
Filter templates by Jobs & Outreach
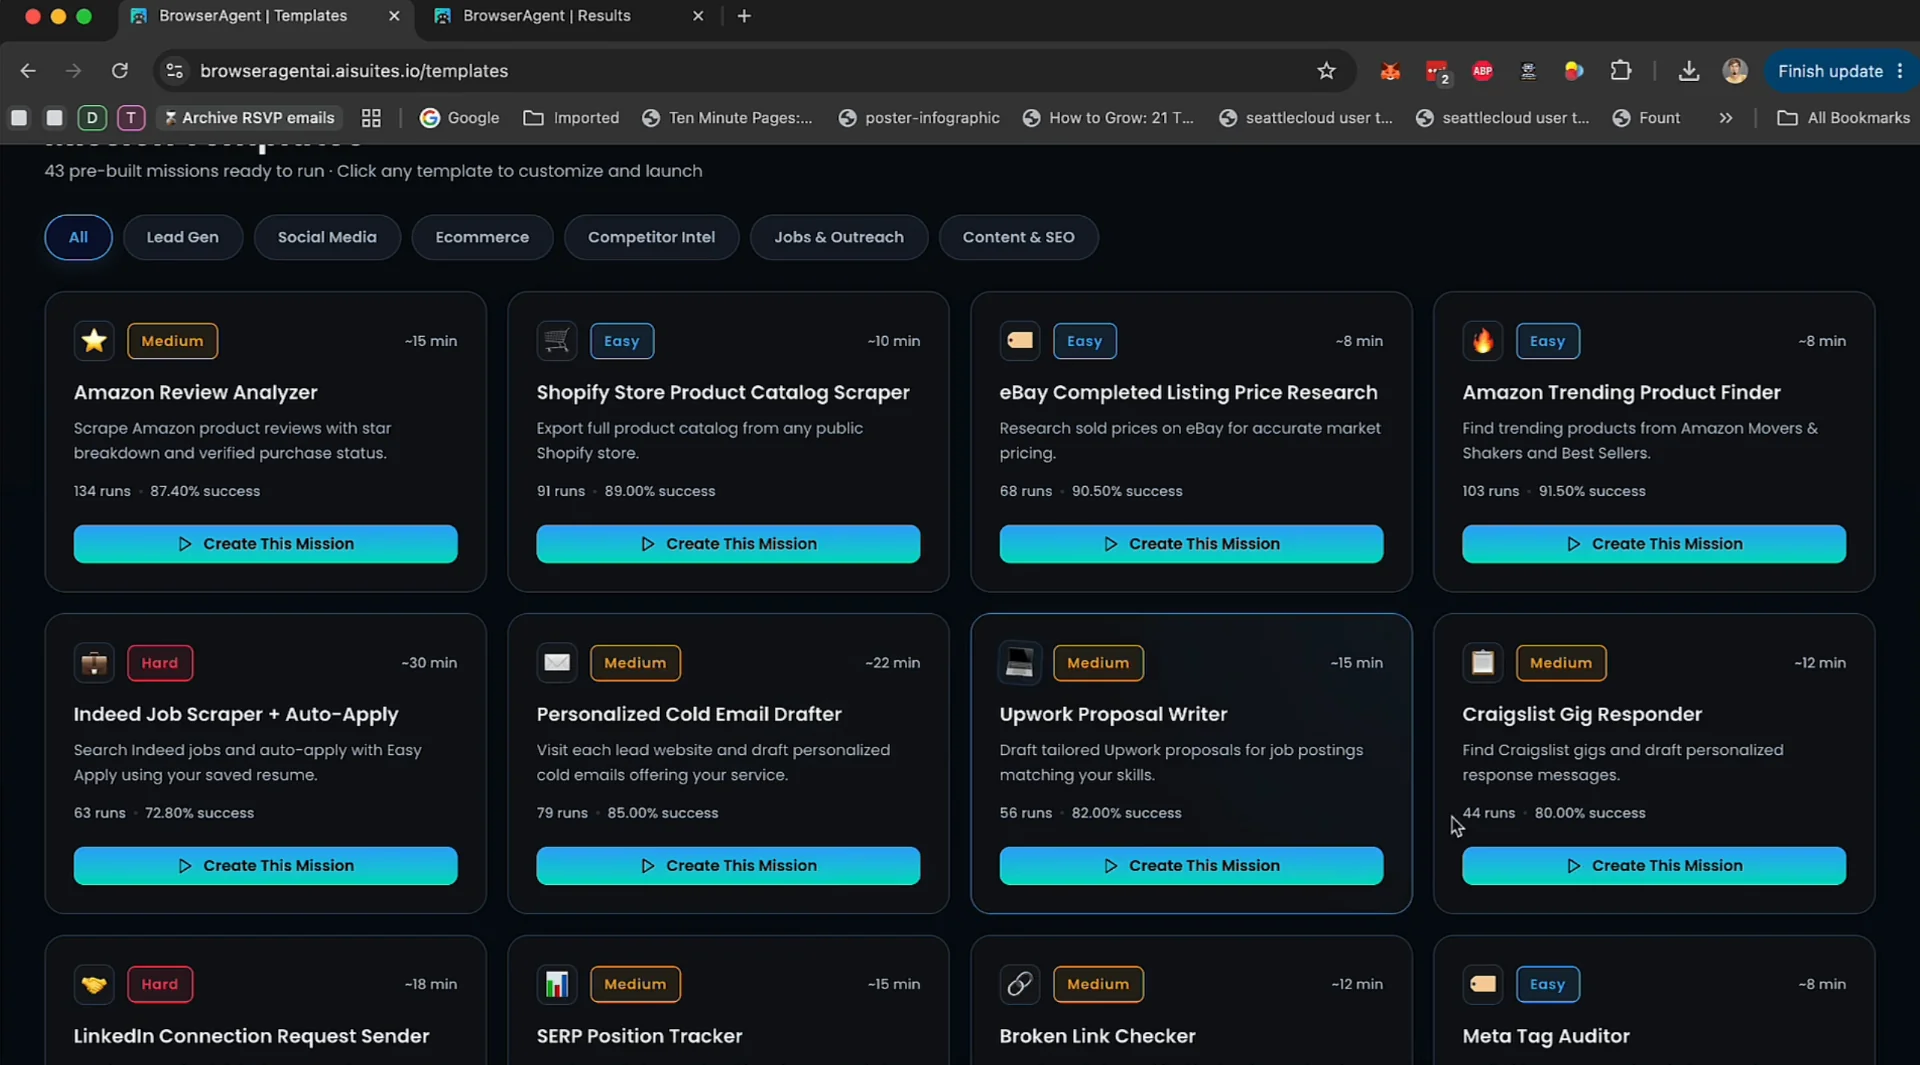[x=838, y=237]
